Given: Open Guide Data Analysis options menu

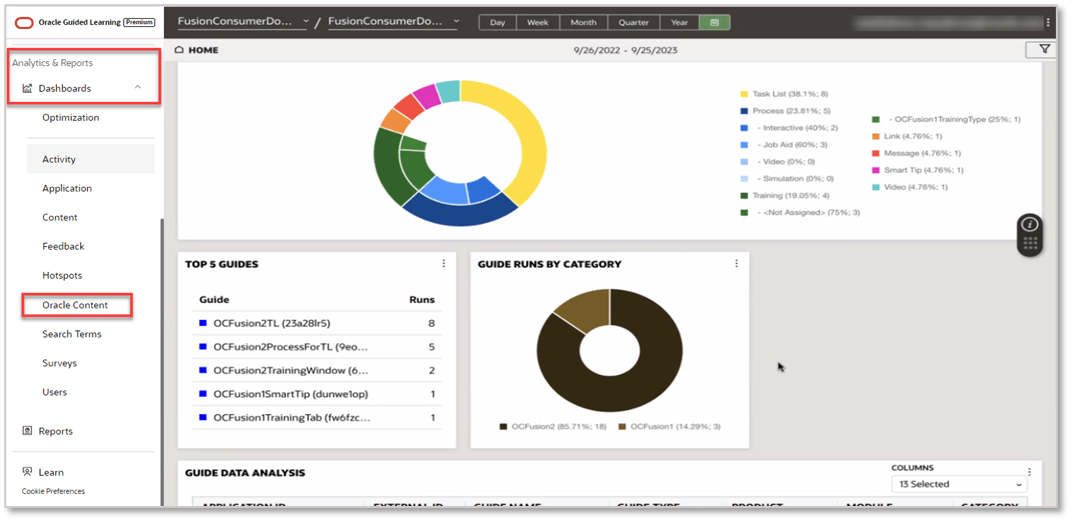Looking at the screenshot, I should point(1029,472).
